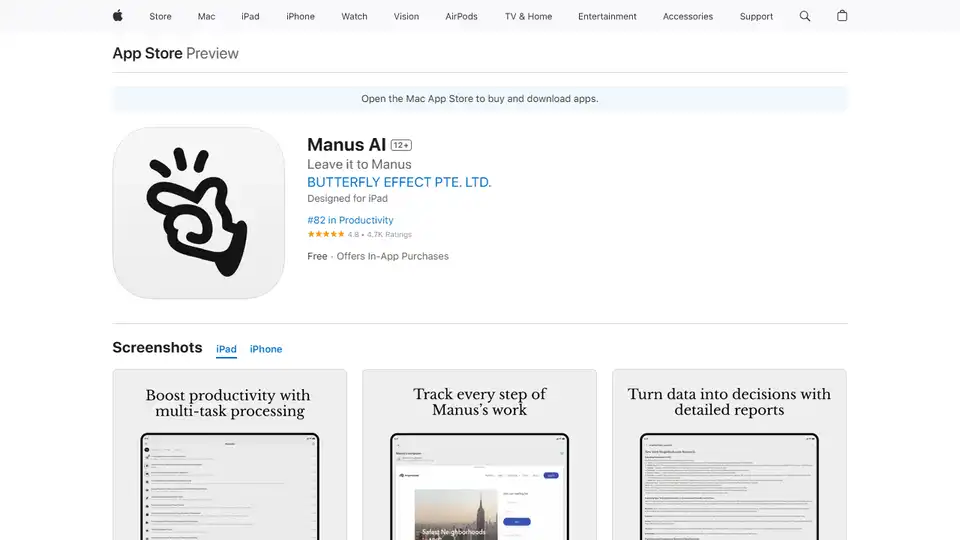Open the shopping bag icon

tap(842, 16)
